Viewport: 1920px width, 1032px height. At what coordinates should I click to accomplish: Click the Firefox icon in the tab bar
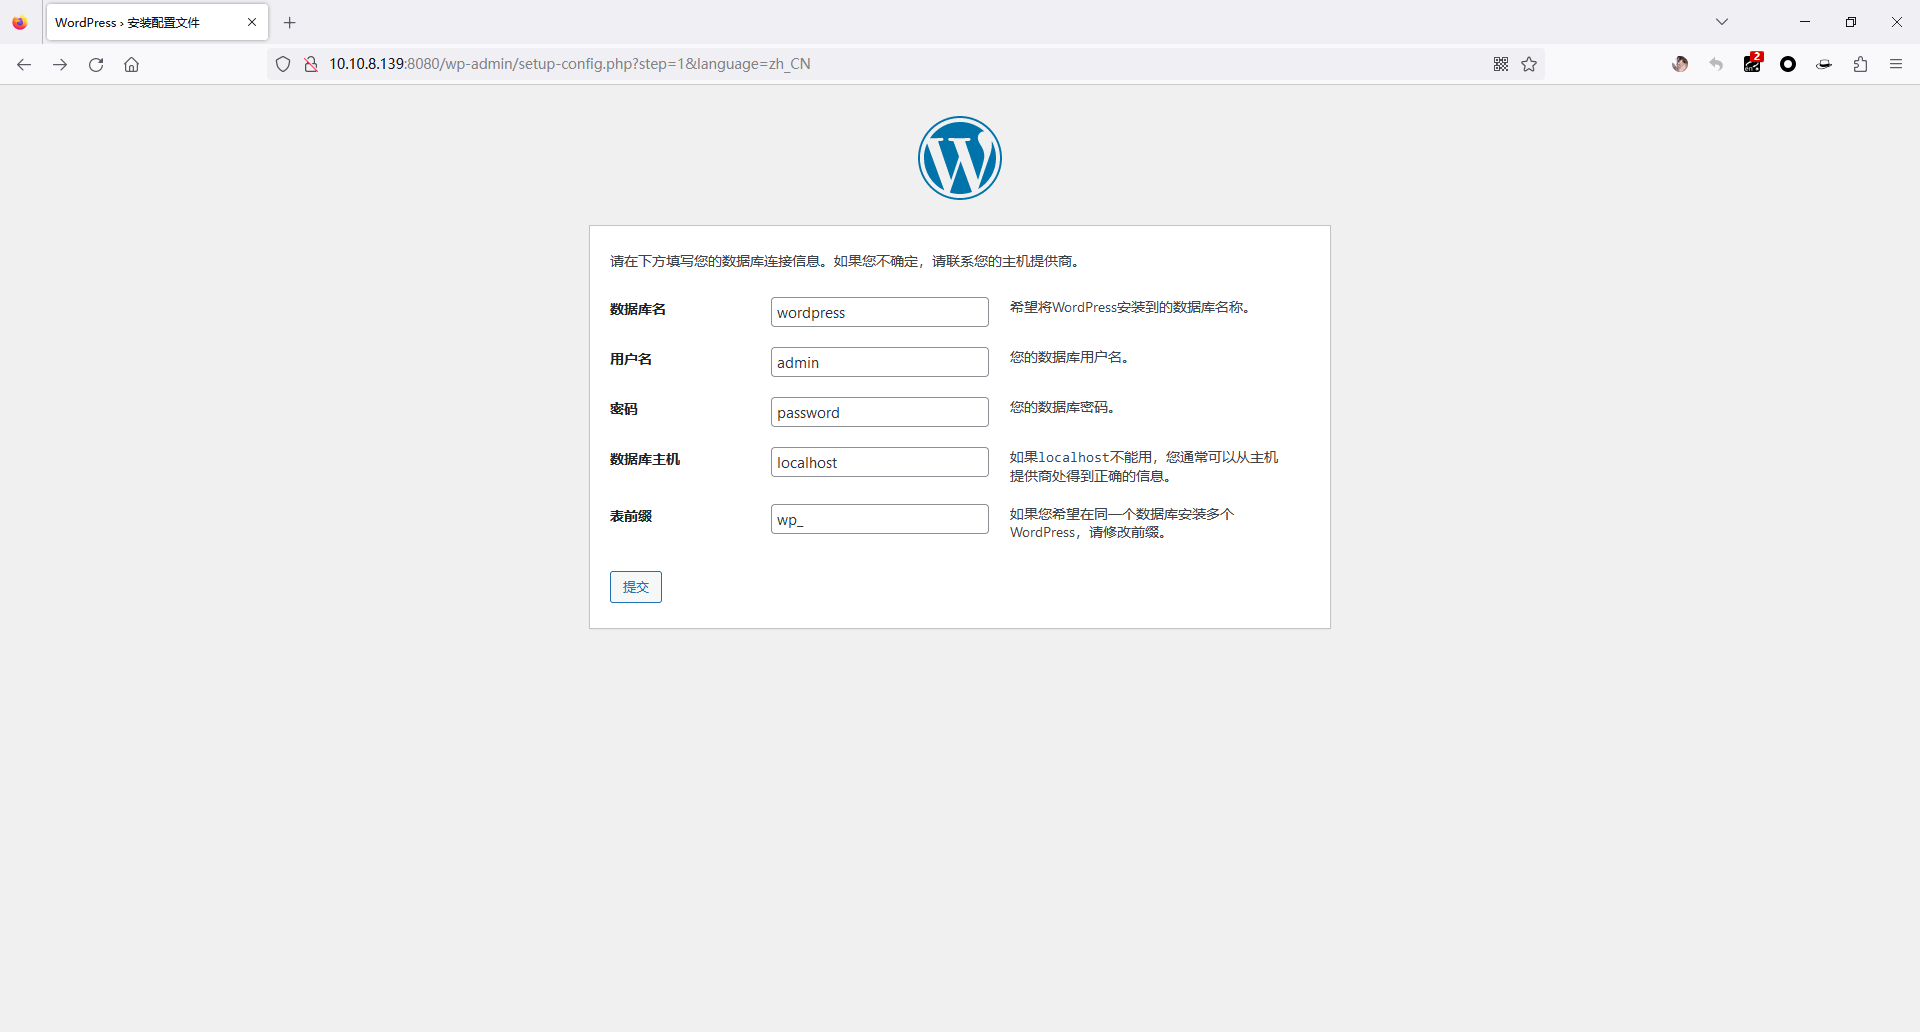coord(20,22)
